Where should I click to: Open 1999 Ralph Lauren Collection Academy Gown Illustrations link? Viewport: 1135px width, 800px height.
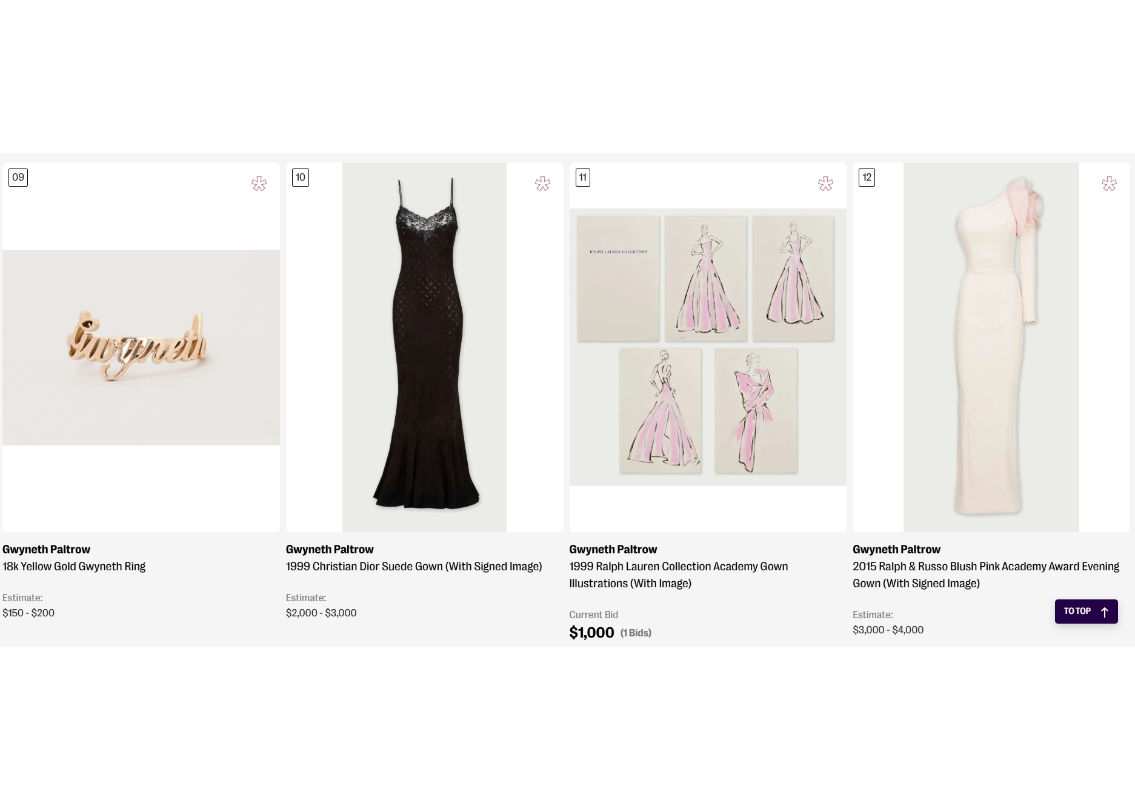678,574
